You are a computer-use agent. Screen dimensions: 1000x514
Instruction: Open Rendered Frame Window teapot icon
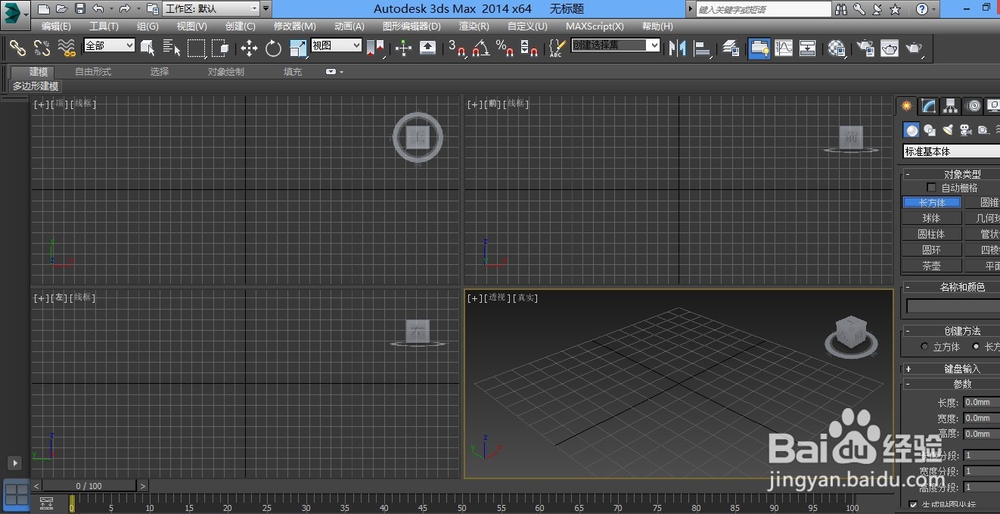pyautogui.click(x=889, y=48)
